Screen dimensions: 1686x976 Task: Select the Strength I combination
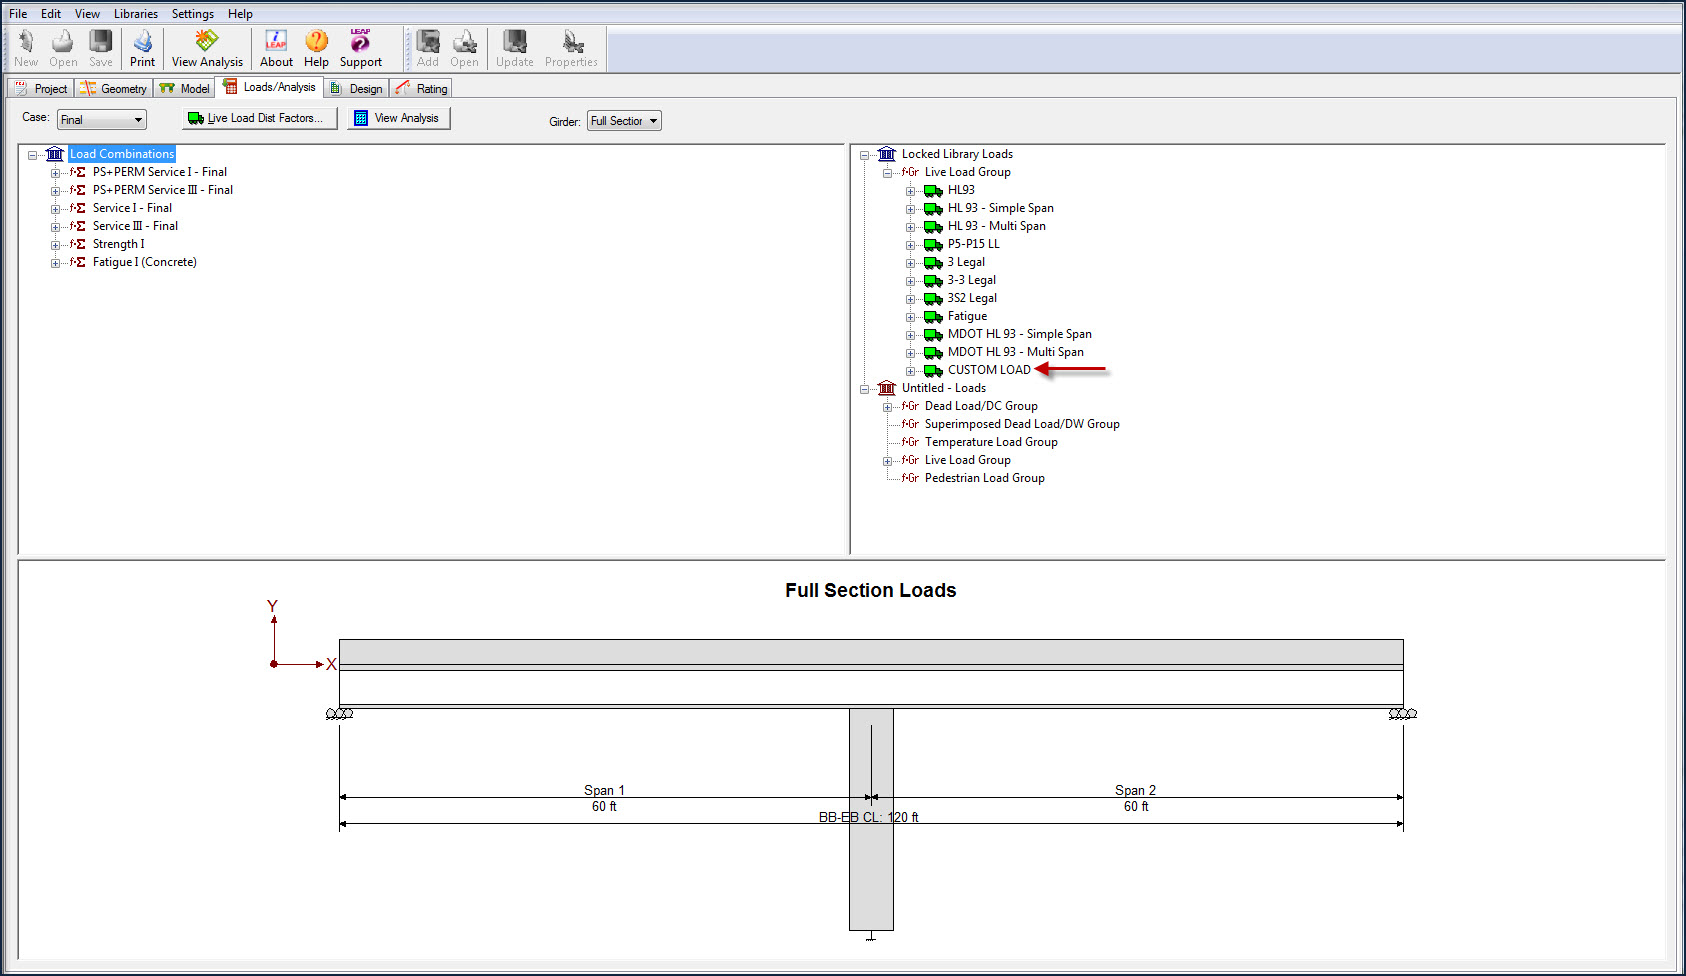tap(118, 244)
